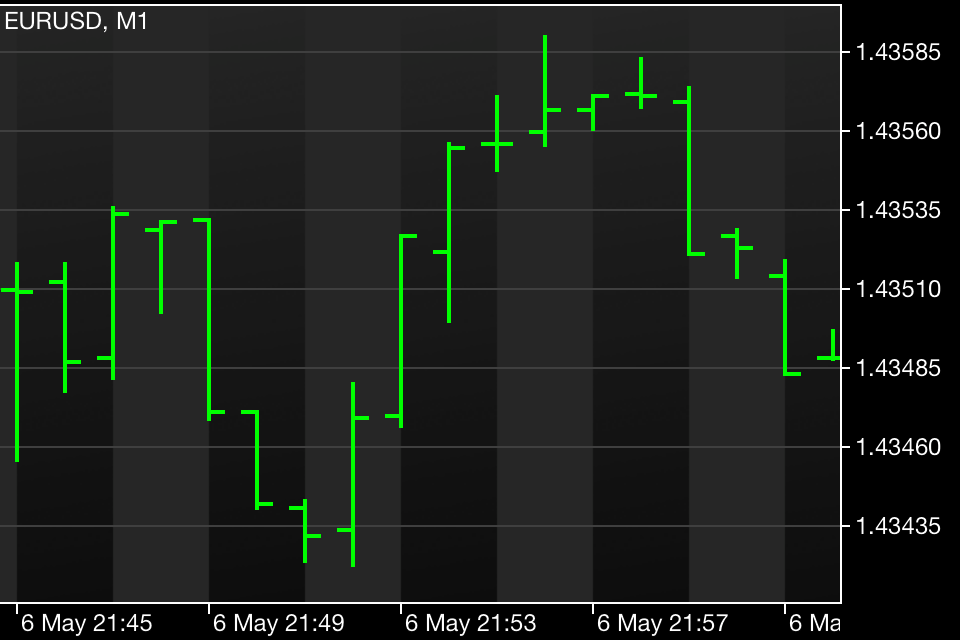960x640 pixels.
Task: Select the 1.43585 price label
Action: pos(898,52)
